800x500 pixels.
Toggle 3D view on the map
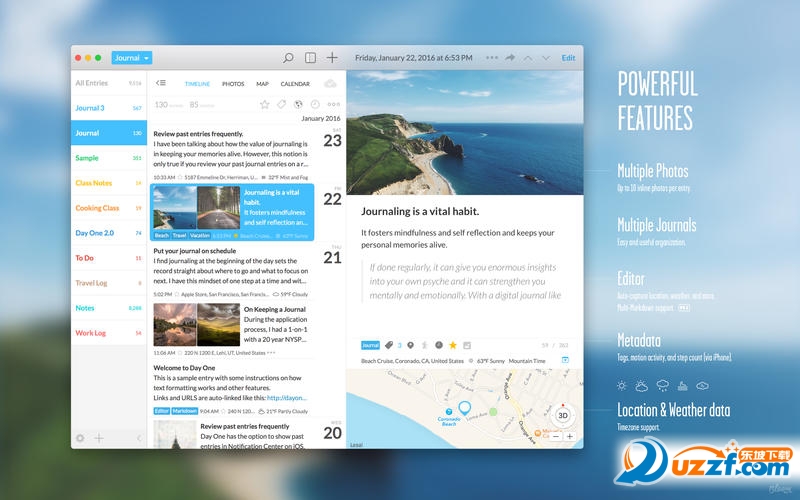click(x=563, y=415)
